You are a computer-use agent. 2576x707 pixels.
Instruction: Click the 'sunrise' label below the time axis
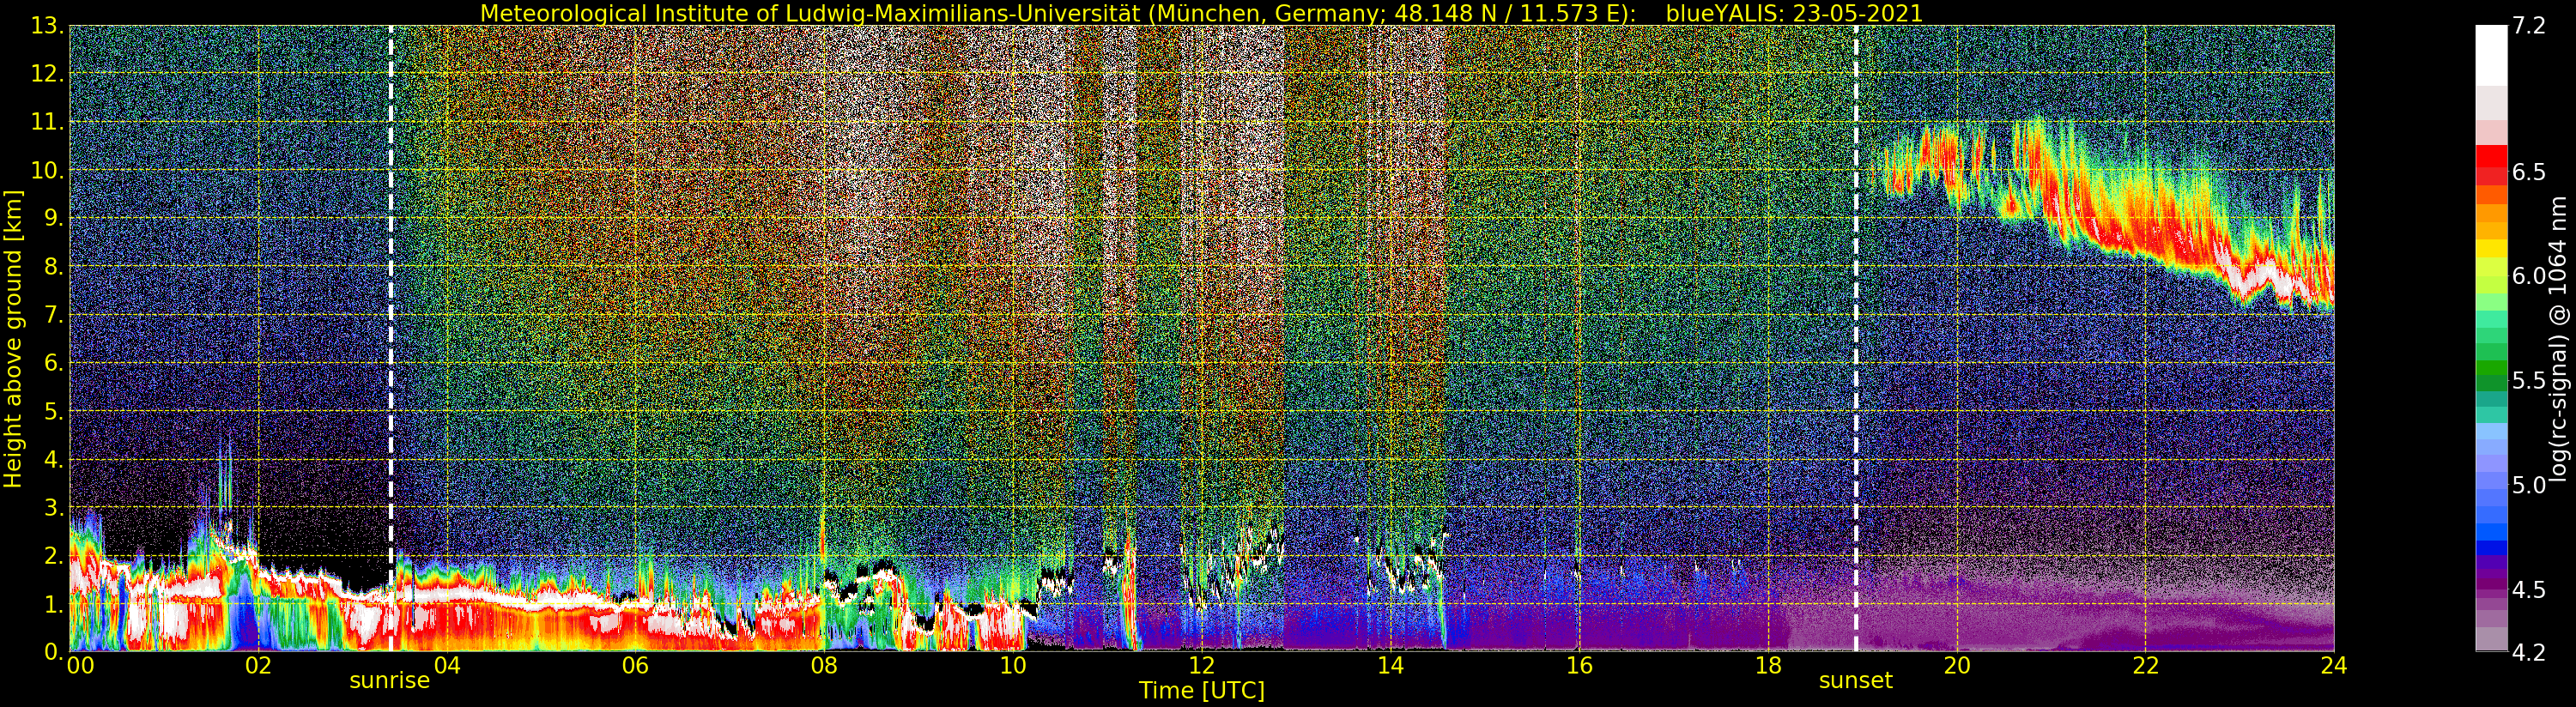point(389,681)
